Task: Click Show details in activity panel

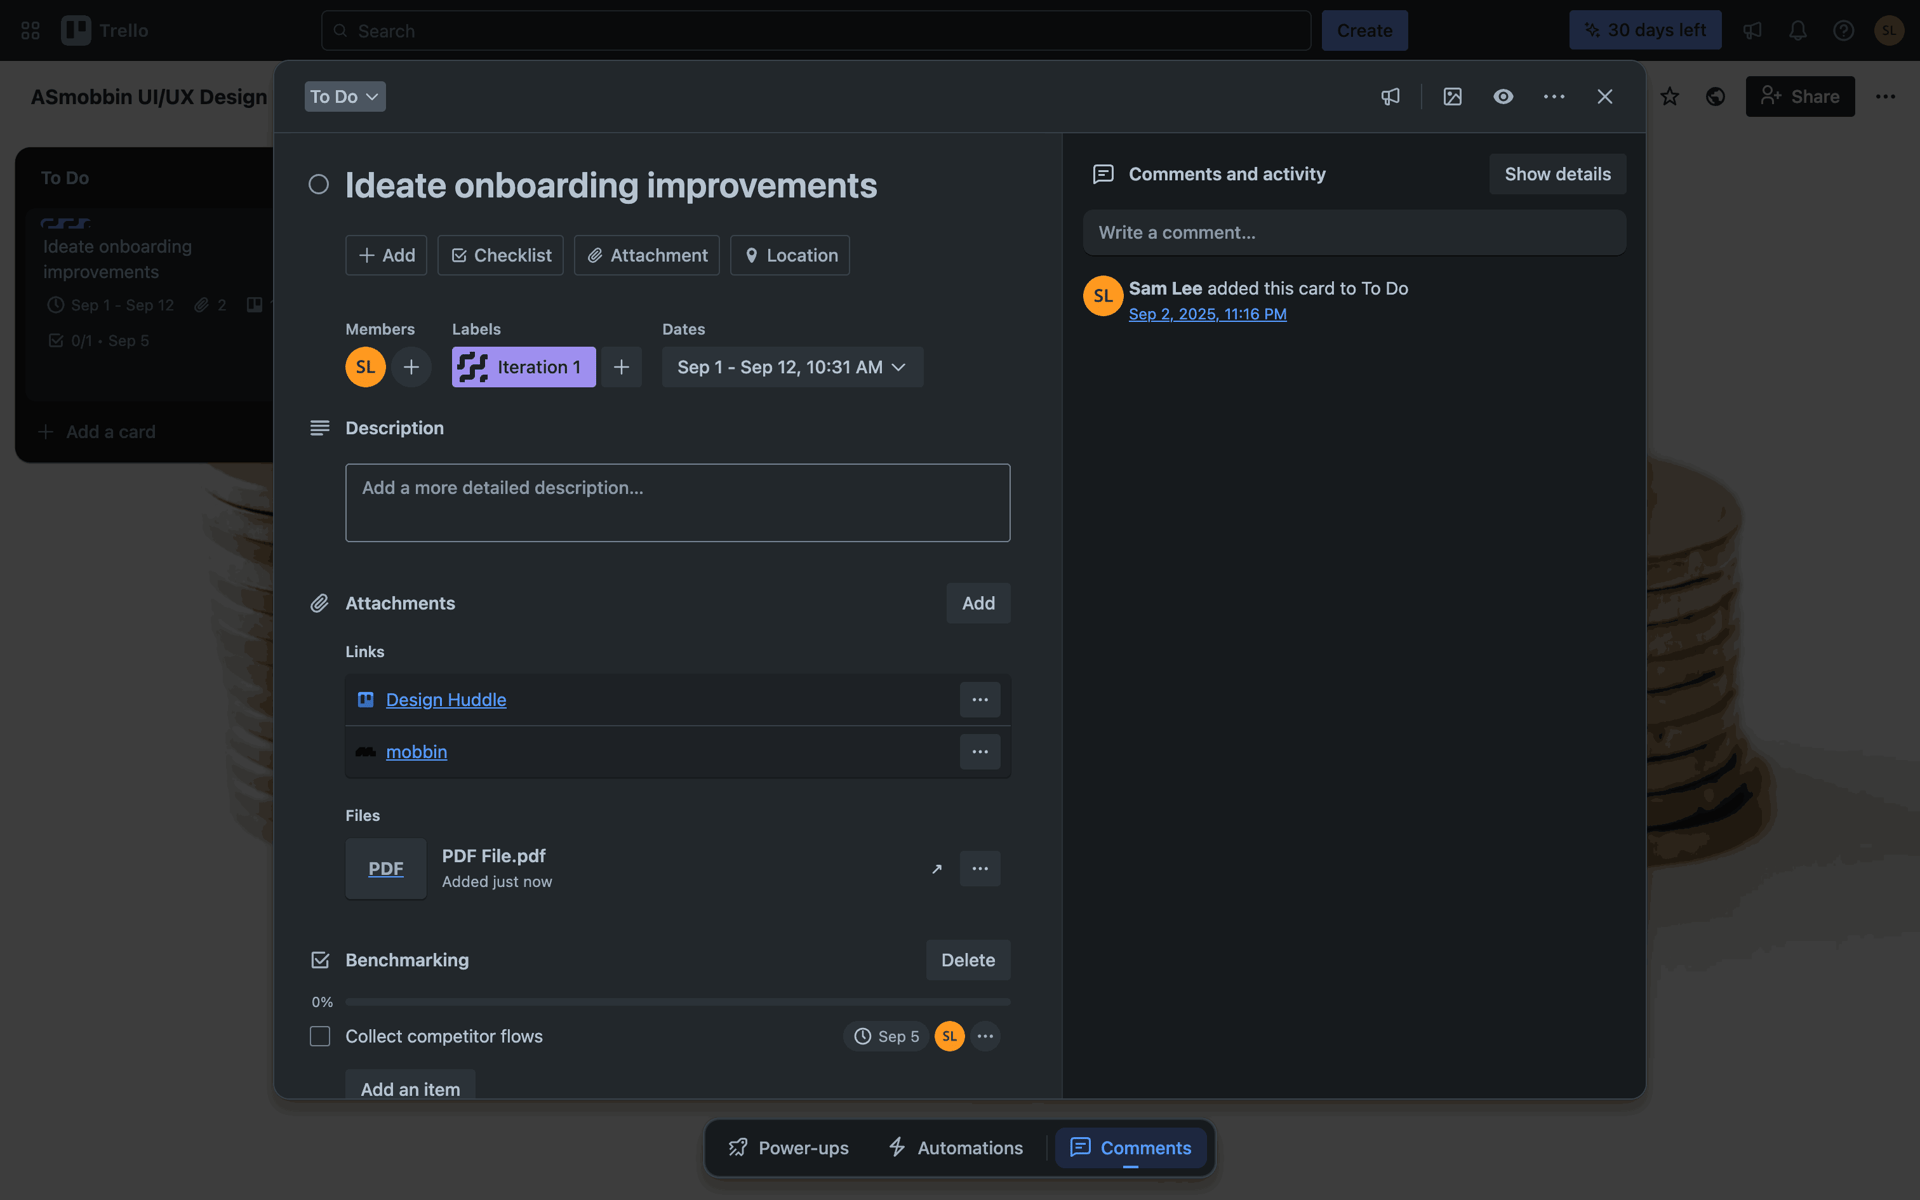Action: 1557,174
